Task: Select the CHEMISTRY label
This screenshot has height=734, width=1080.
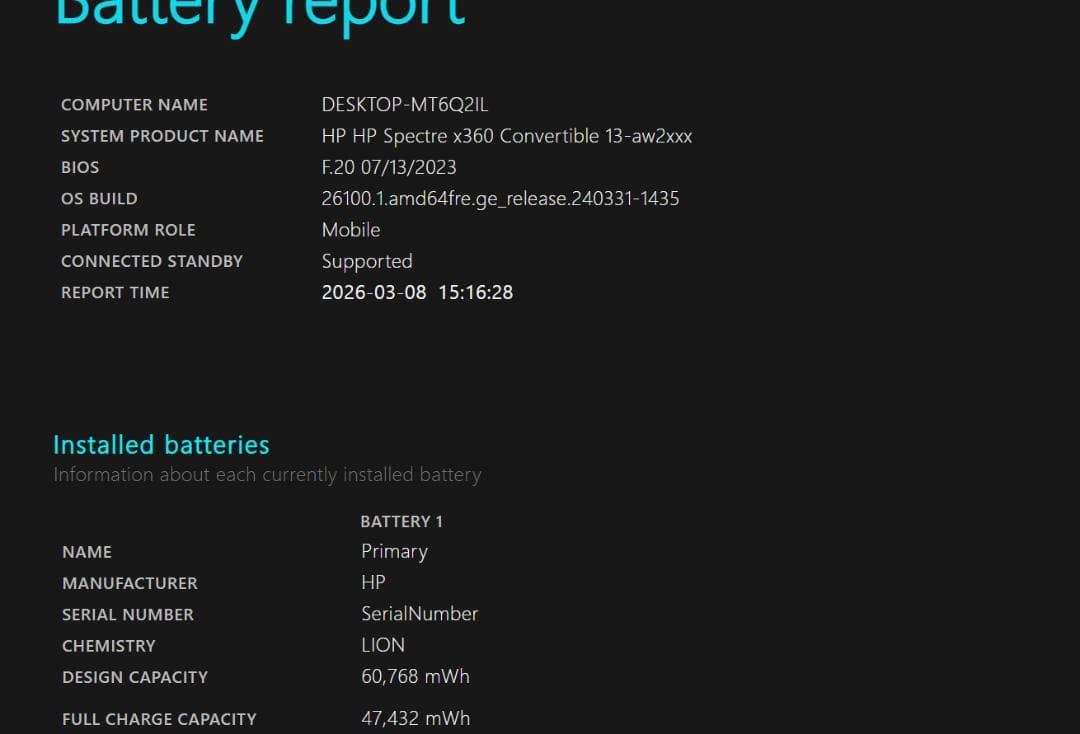Action: pos(109,646)
